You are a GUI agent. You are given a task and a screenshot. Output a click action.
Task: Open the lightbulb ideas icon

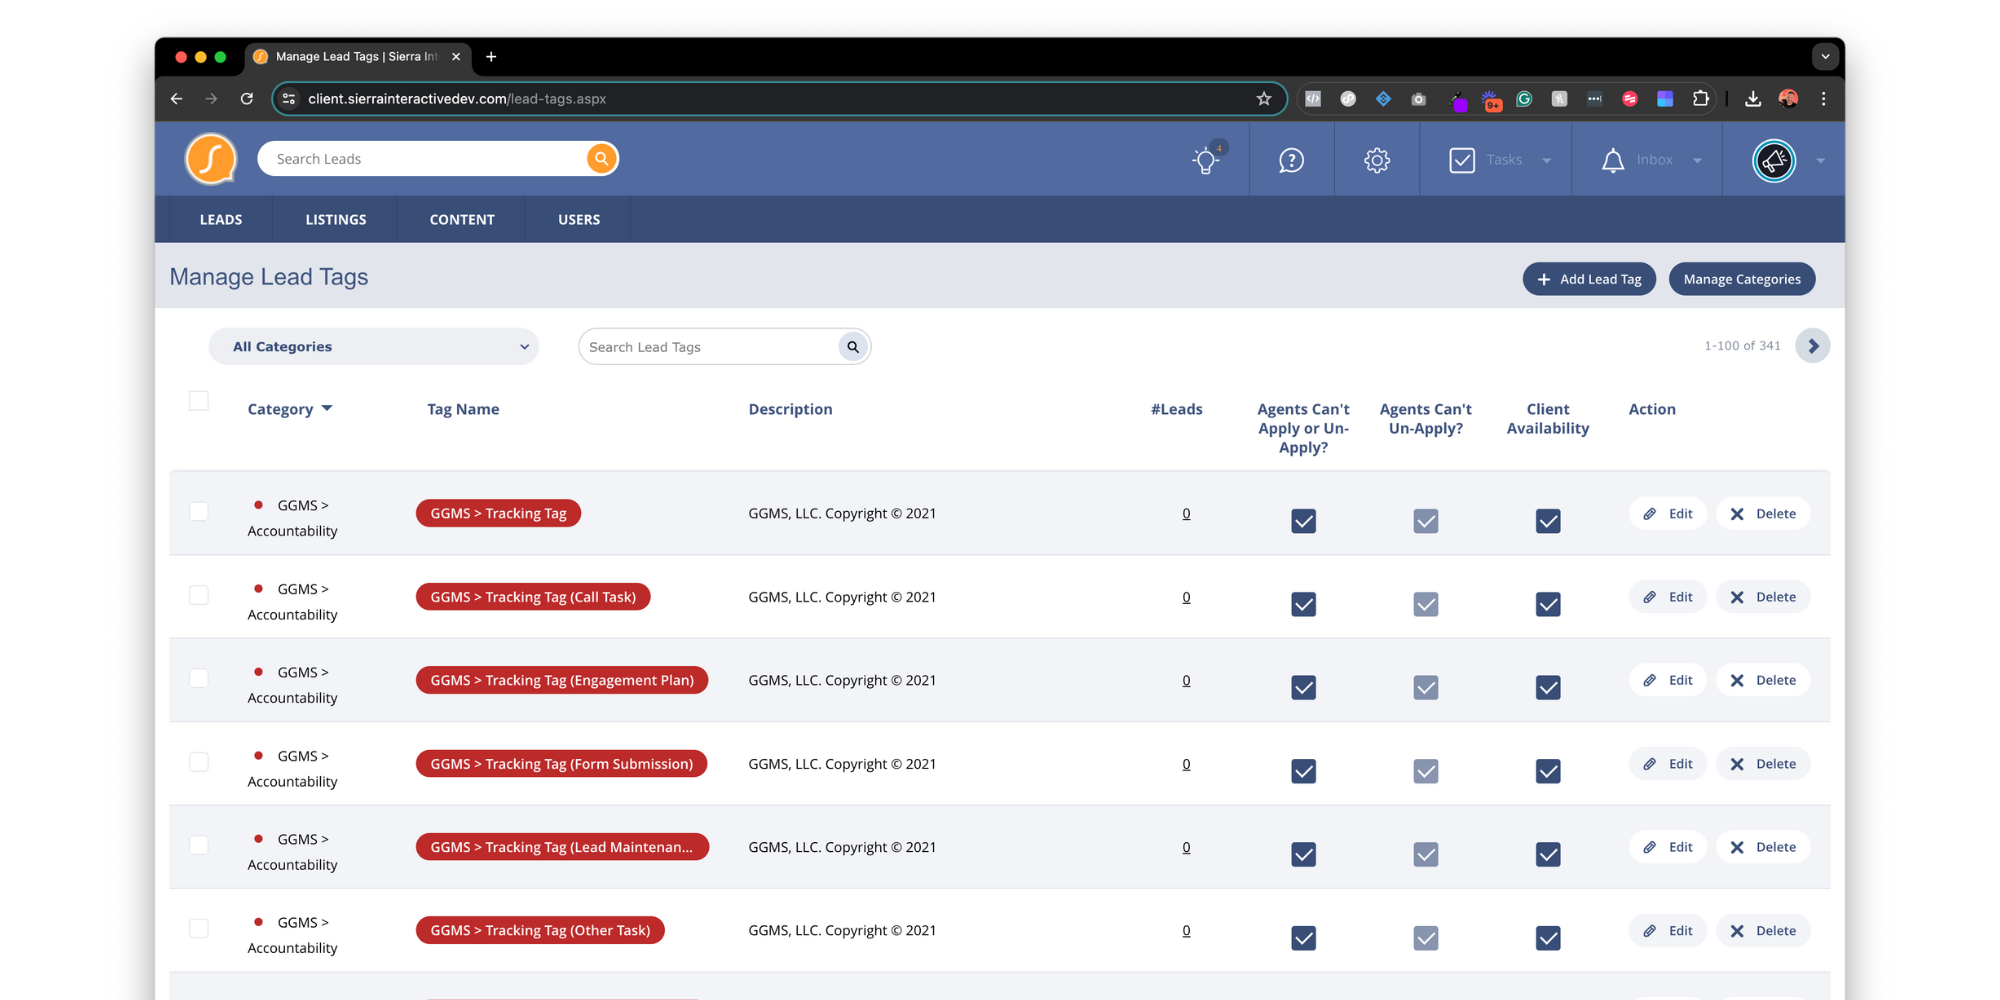(1206, 160)
